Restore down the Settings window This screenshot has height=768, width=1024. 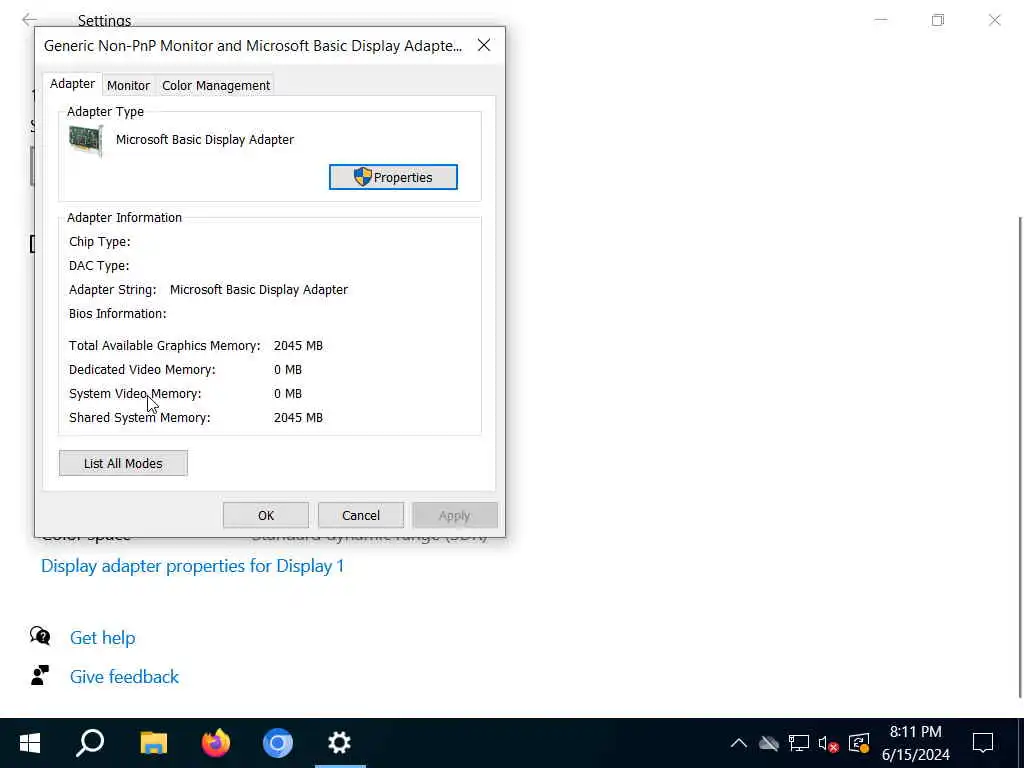click(x=938, y=20)
